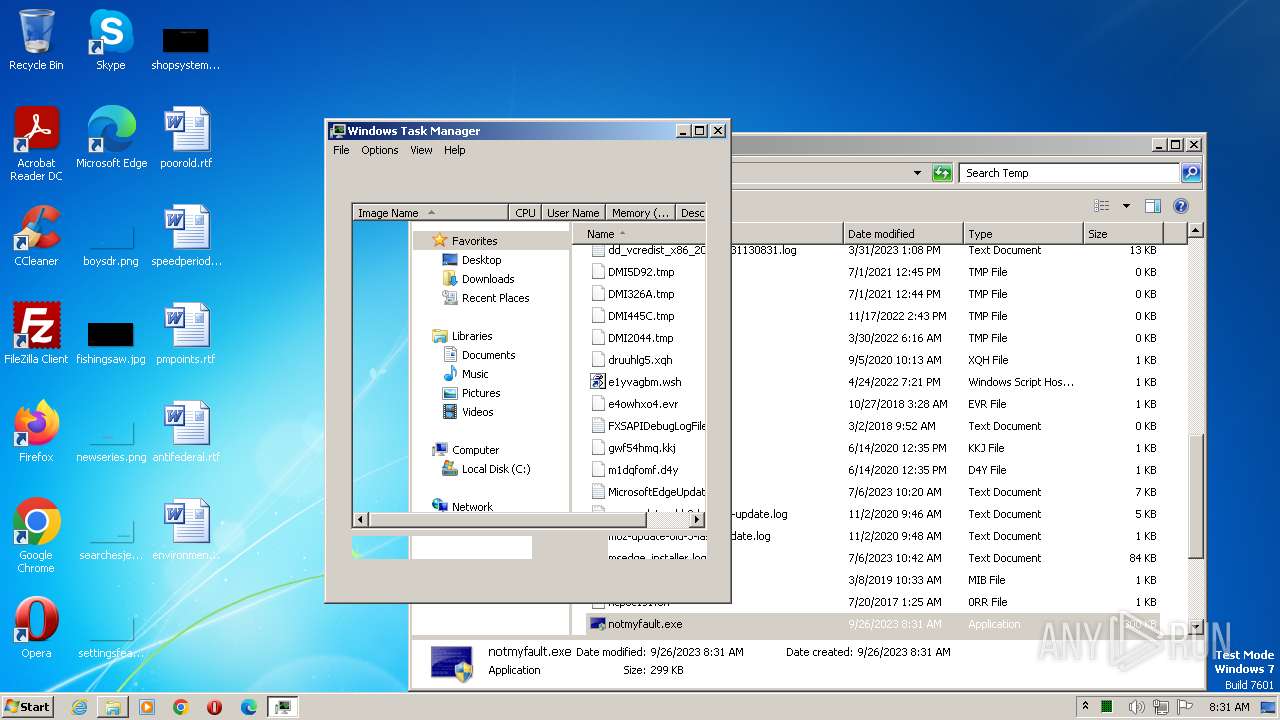
Task: Click Task Manager horizontal scrollbar left arrow
Action: tap(361, 520)
